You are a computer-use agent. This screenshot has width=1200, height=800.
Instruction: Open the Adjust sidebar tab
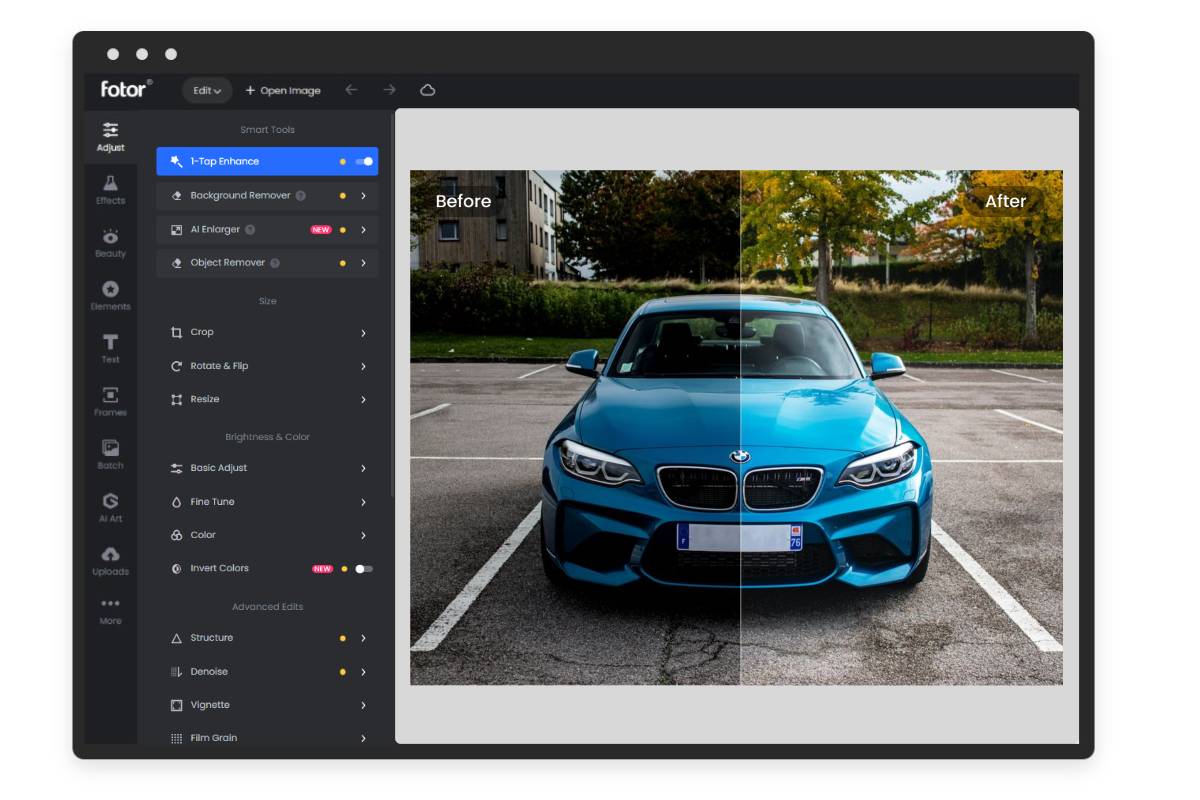click(x=110, y=137)
